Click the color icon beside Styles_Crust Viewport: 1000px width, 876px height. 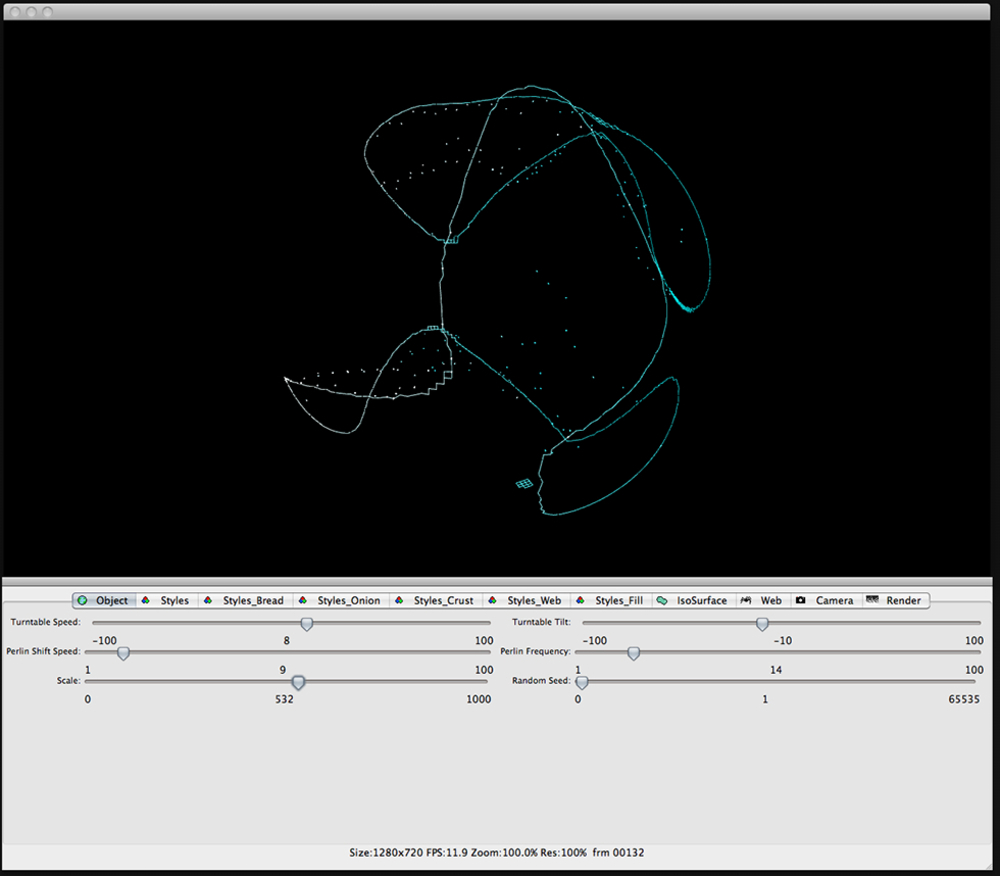399,600
